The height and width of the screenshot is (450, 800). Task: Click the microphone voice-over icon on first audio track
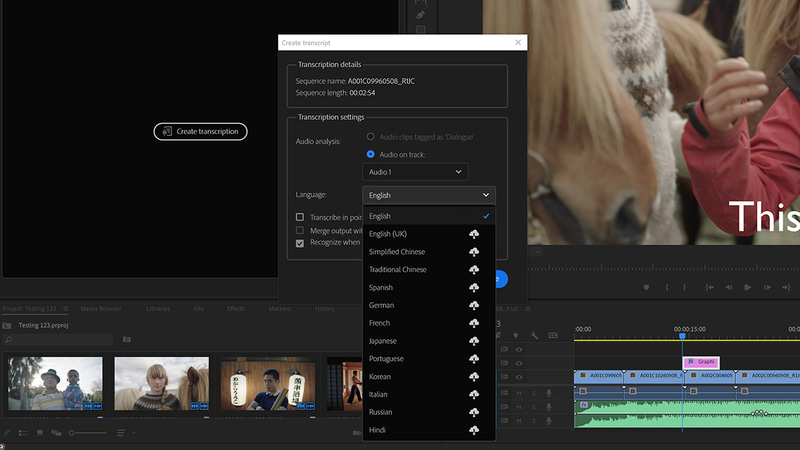(548, 393)
